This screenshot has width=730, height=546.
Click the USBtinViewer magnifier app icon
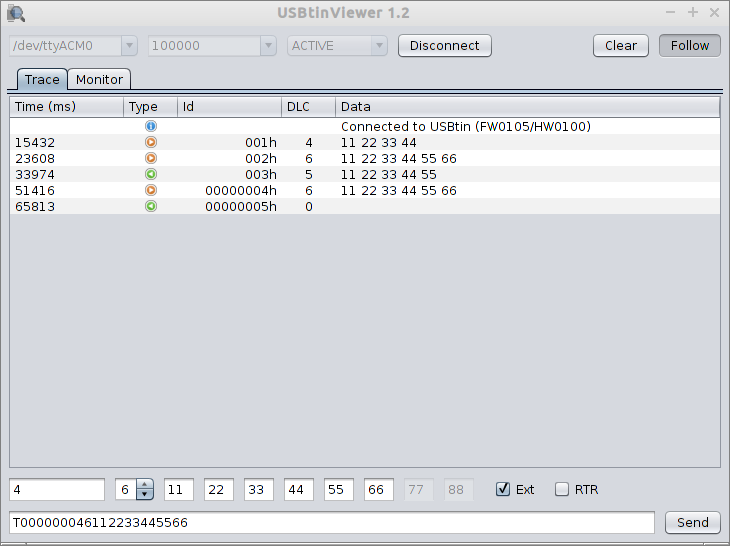click(x=16, y=13)
